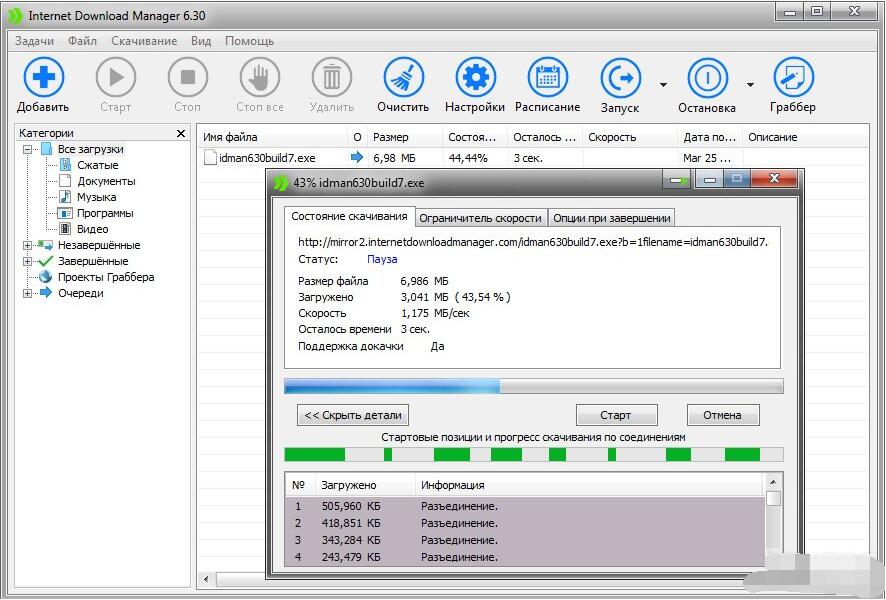Open the Файл menu

click(x=82, y=41)
